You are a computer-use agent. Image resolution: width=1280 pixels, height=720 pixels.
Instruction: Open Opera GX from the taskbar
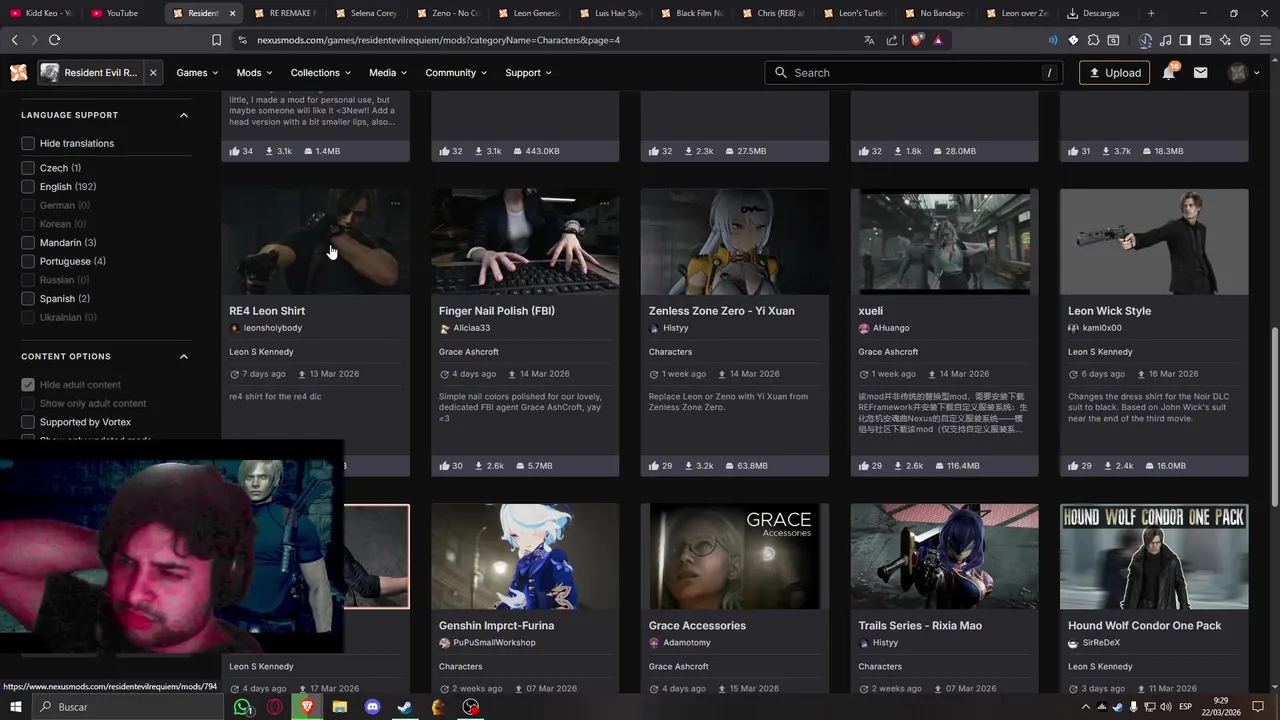[x=275, y=707]
